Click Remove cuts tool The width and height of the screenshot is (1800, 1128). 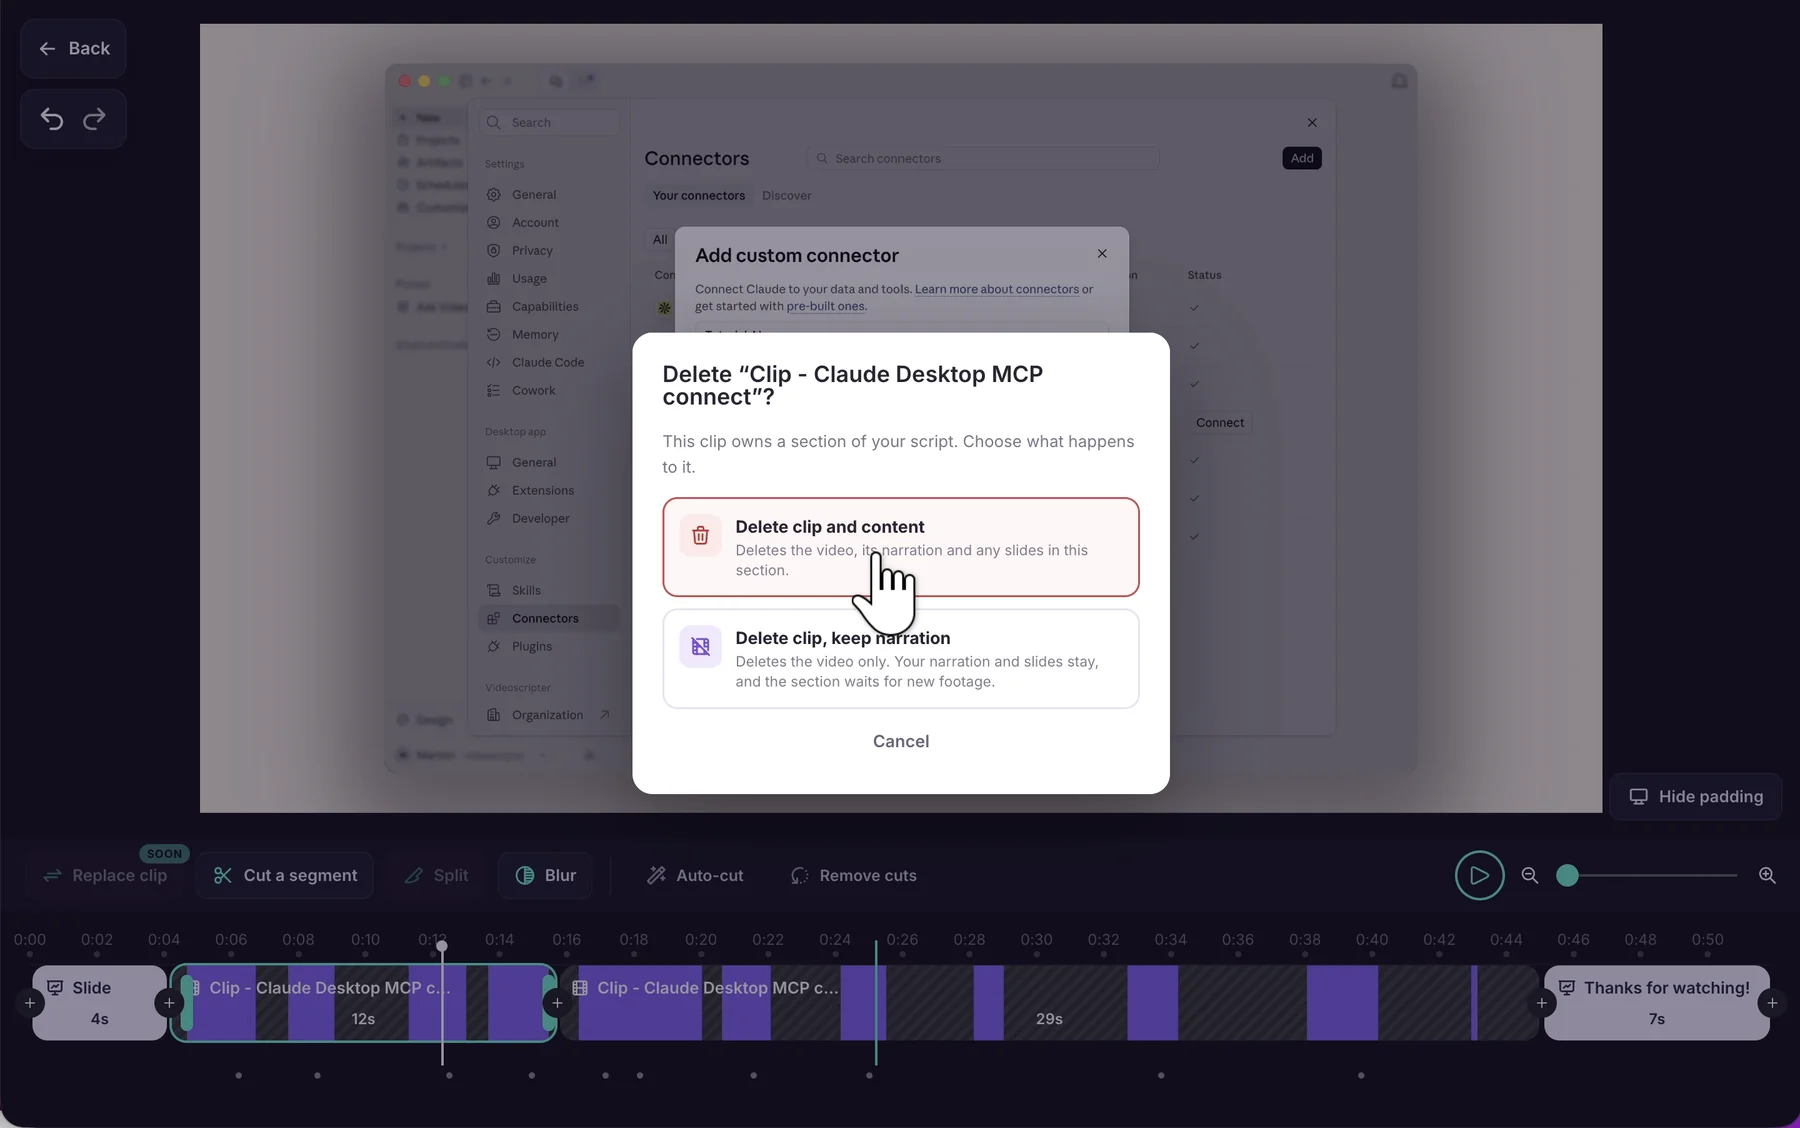click(853, 875)
